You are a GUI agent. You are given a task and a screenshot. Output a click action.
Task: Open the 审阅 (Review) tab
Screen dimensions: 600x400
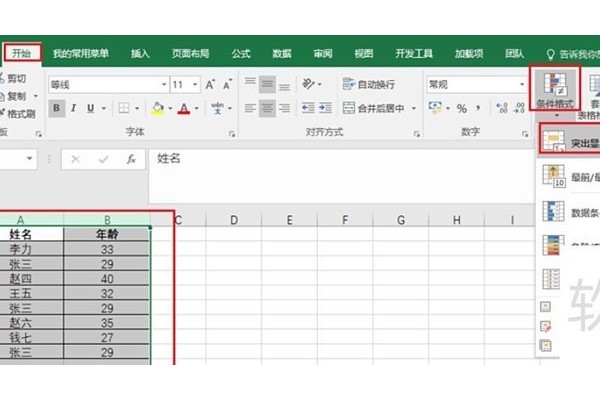click(323, 54)
